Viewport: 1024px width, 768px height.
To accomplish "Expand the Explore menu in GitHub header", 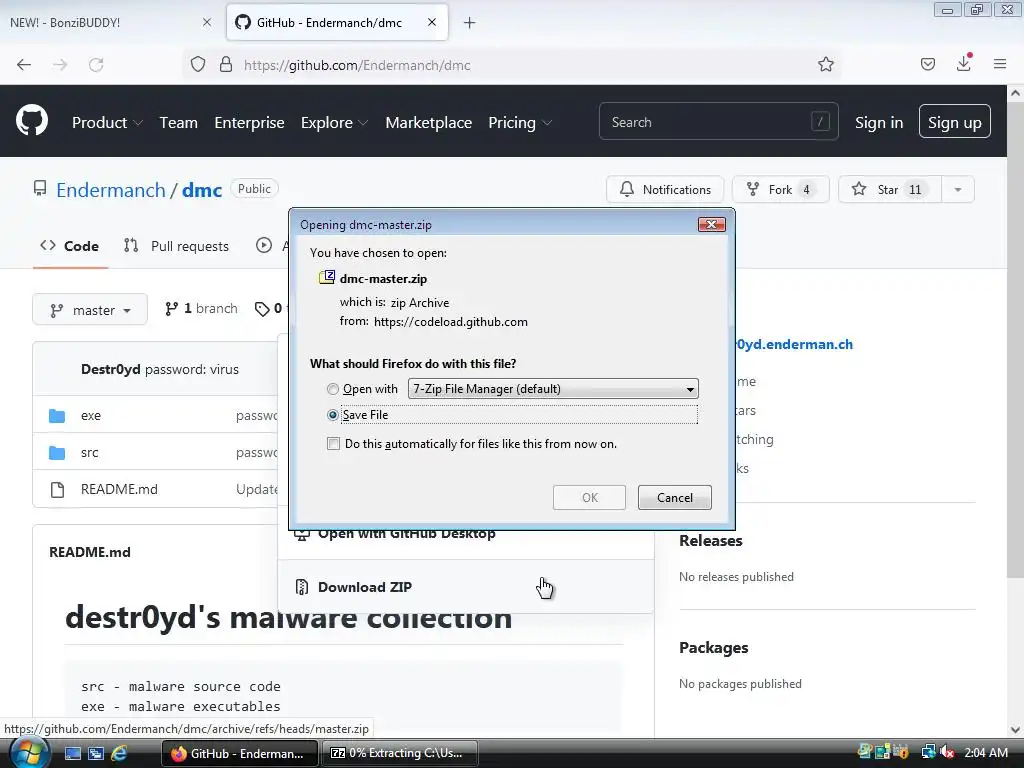I will (334, 122).
